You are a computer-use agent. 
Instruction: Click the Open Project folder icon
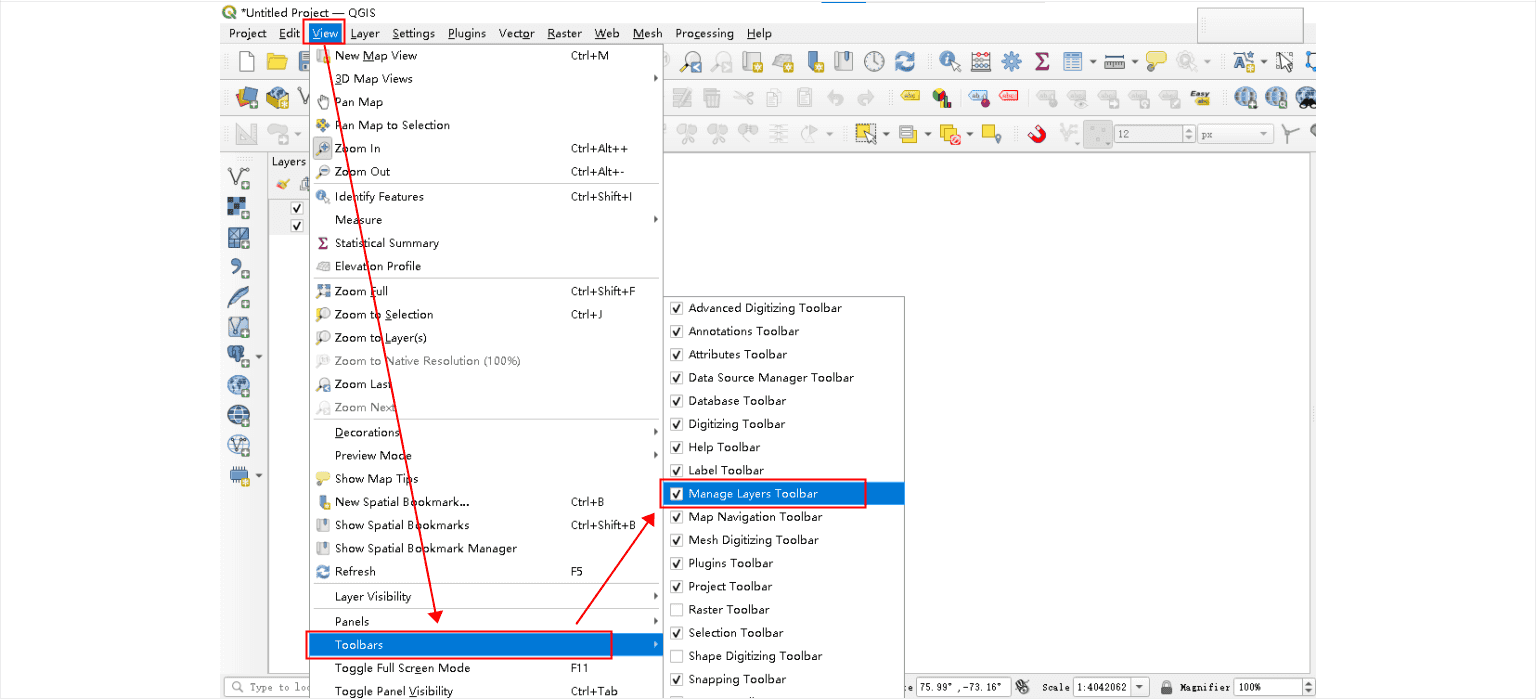(277, 62)
